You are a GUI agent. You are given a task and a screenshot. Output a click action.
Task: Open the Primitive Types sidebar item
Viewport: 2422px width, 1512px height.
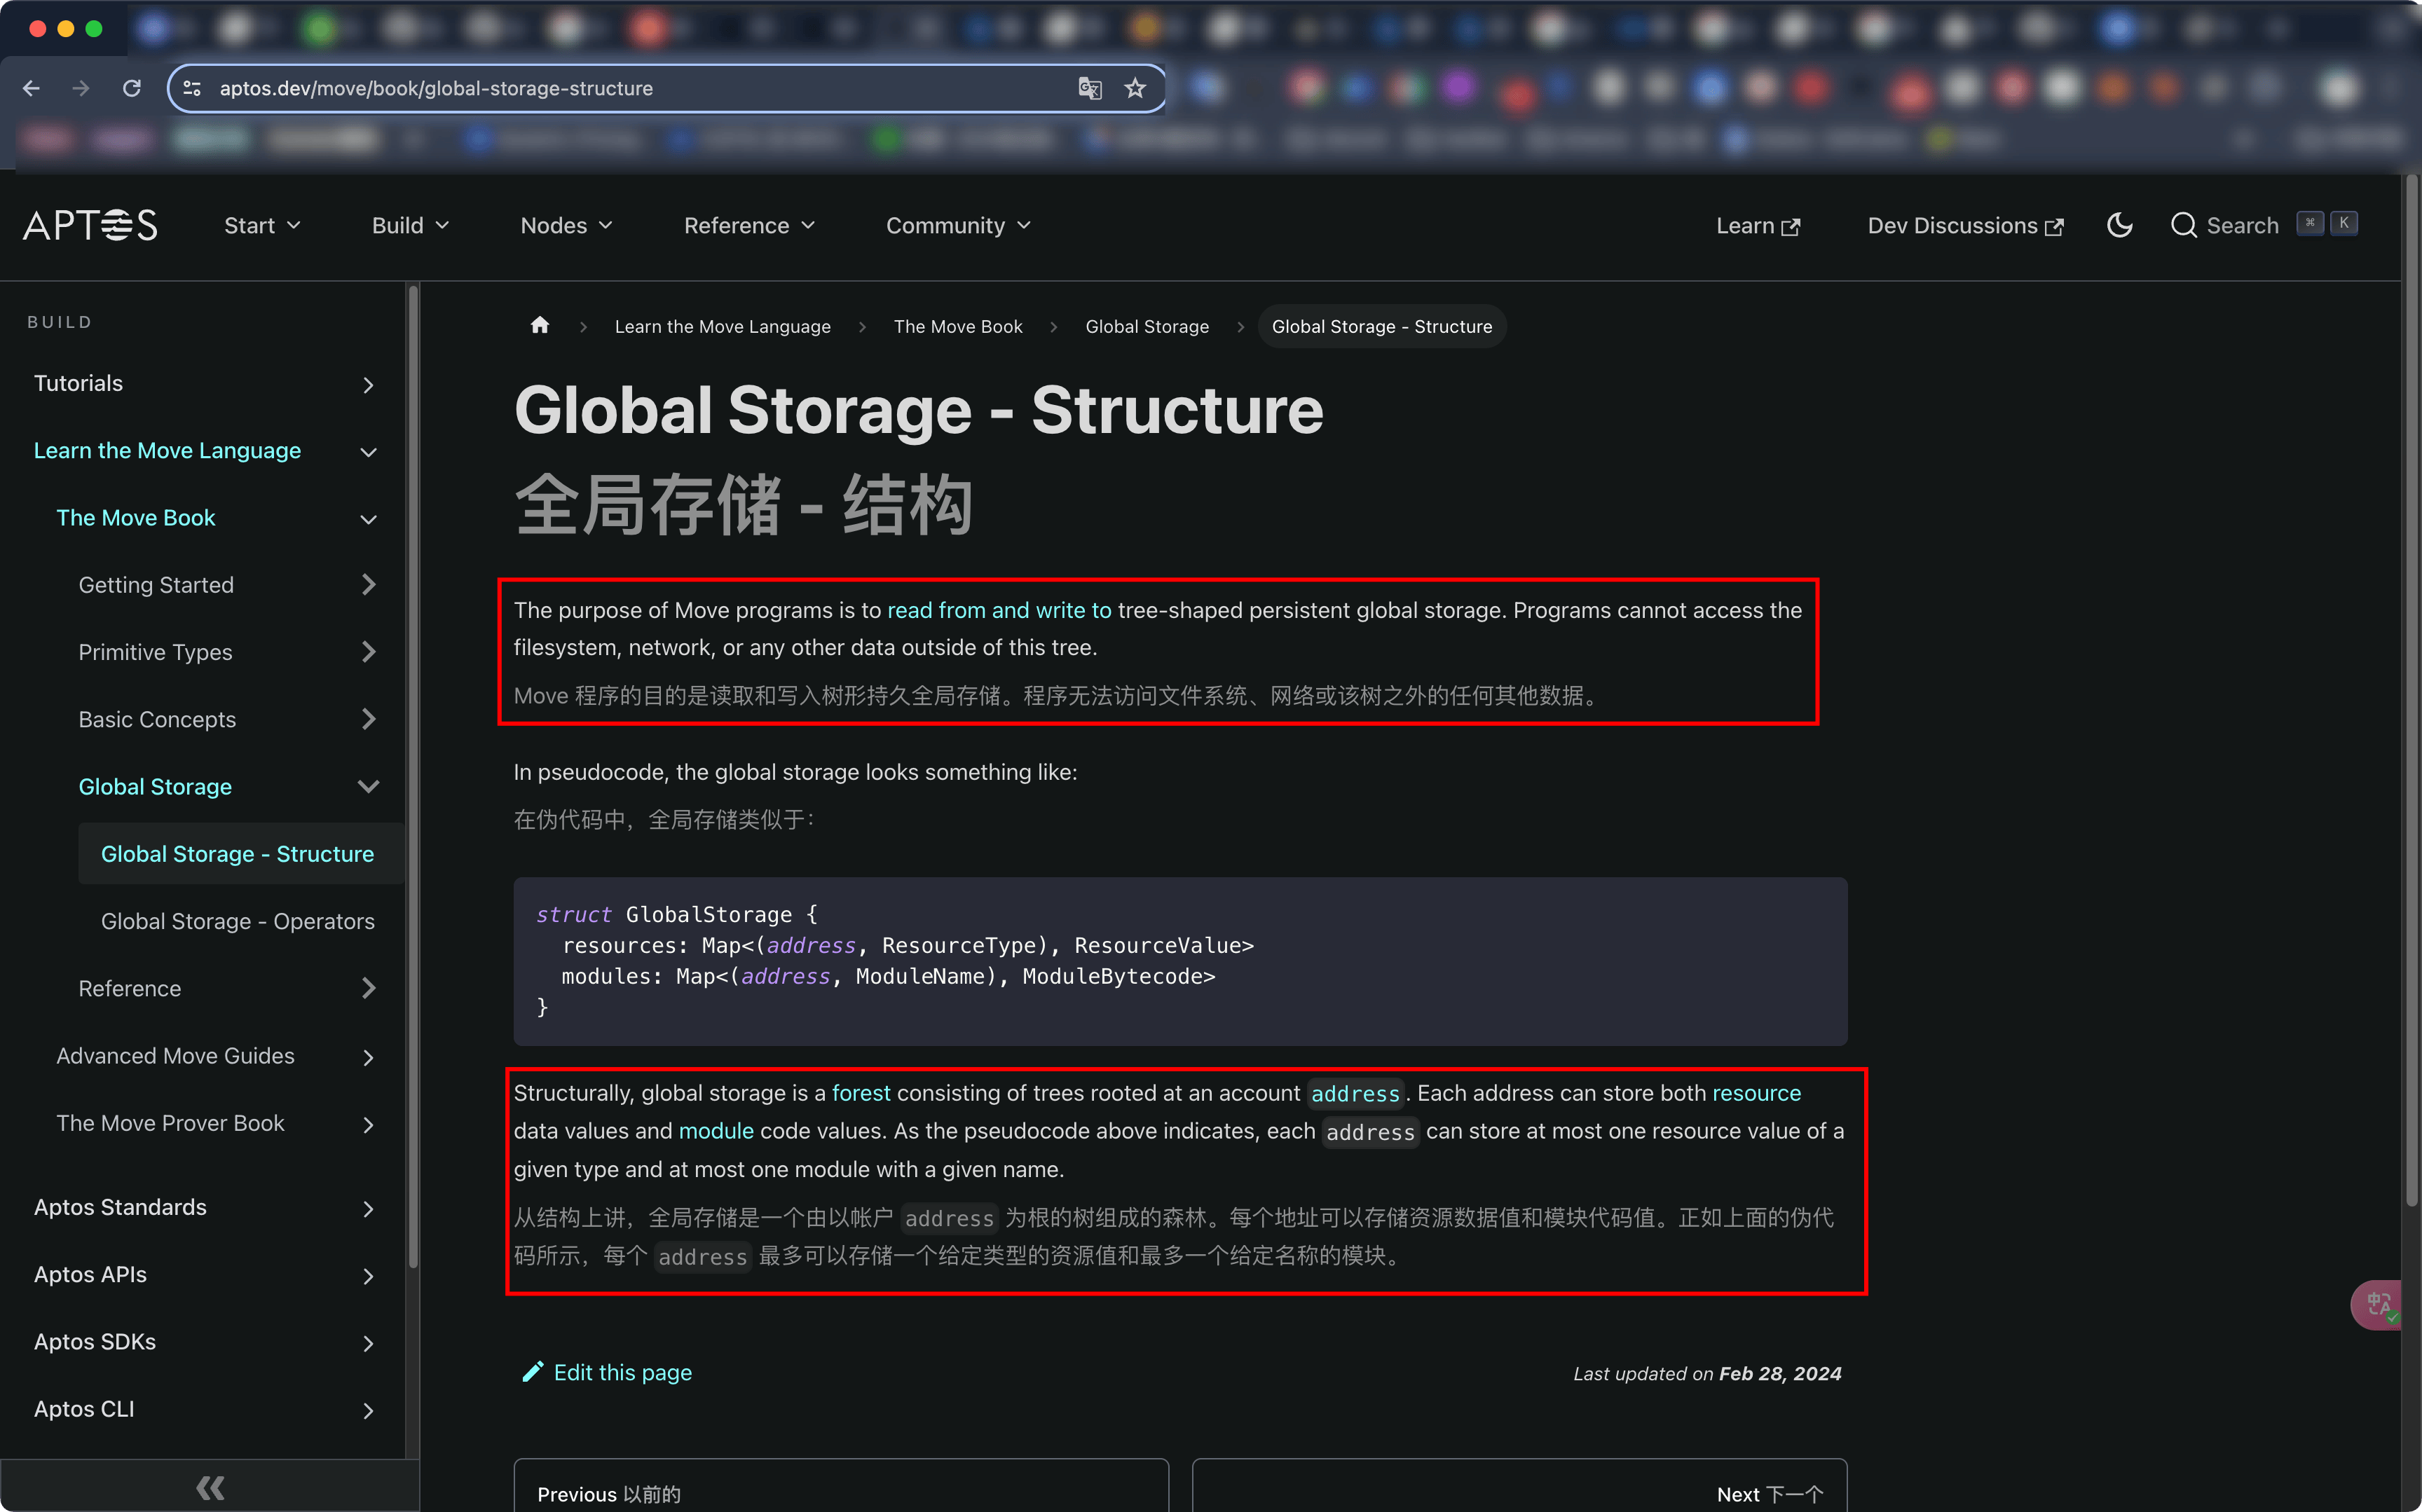point(155,652)
